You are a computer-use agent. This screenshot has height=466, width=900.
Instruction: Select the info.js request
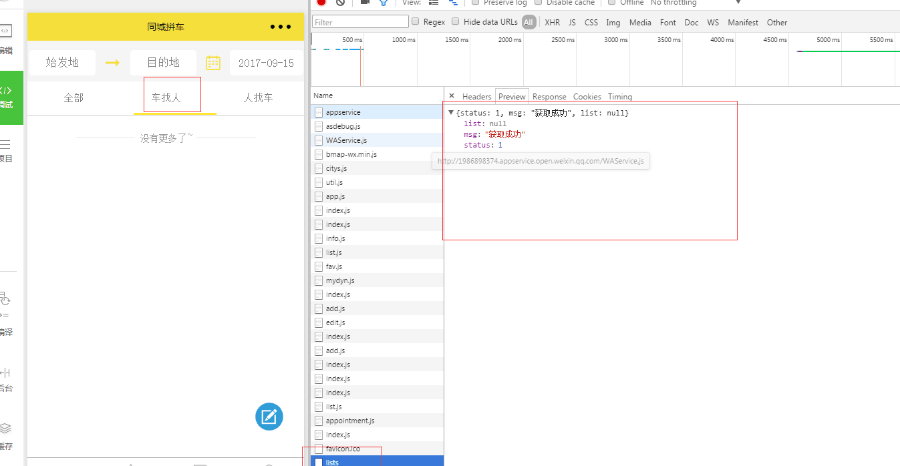click(x=377, y=238)
